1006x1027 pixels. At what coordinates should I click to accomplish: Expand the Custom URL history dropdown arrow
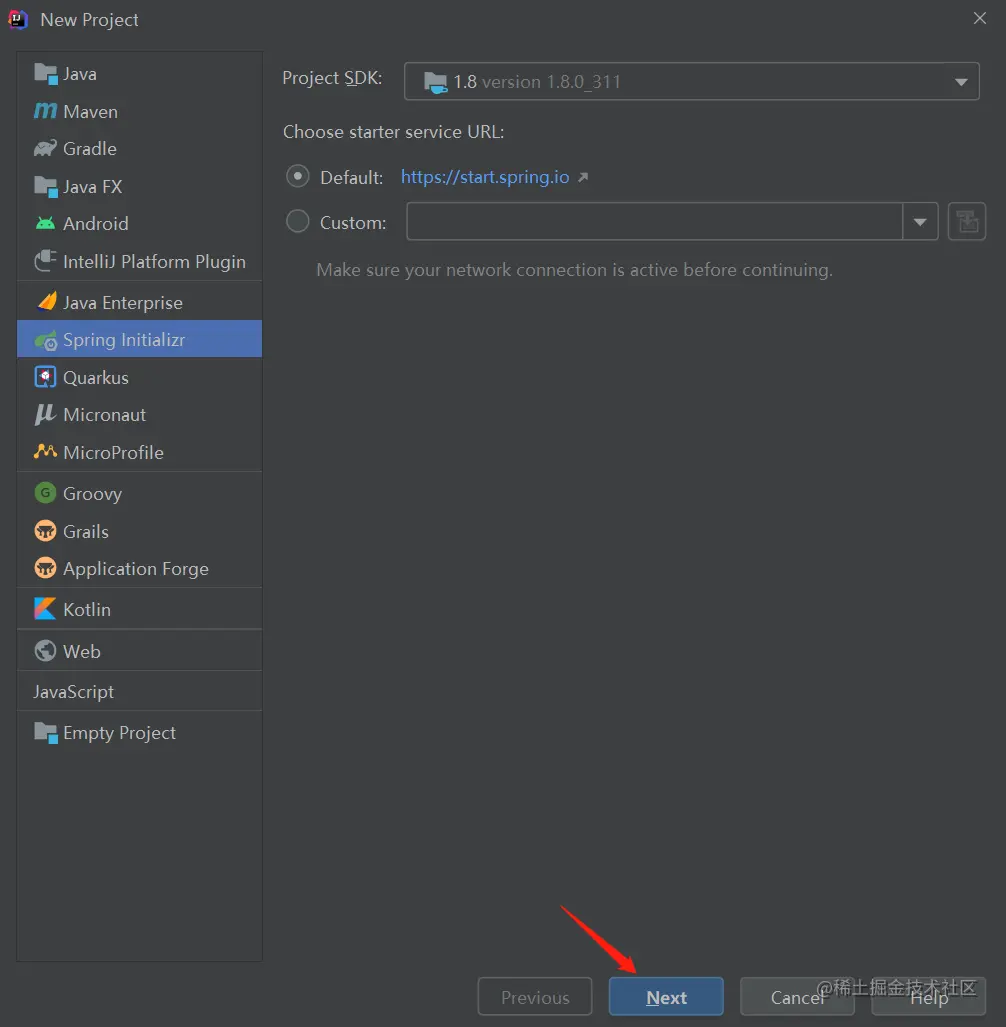coord(920,221)
